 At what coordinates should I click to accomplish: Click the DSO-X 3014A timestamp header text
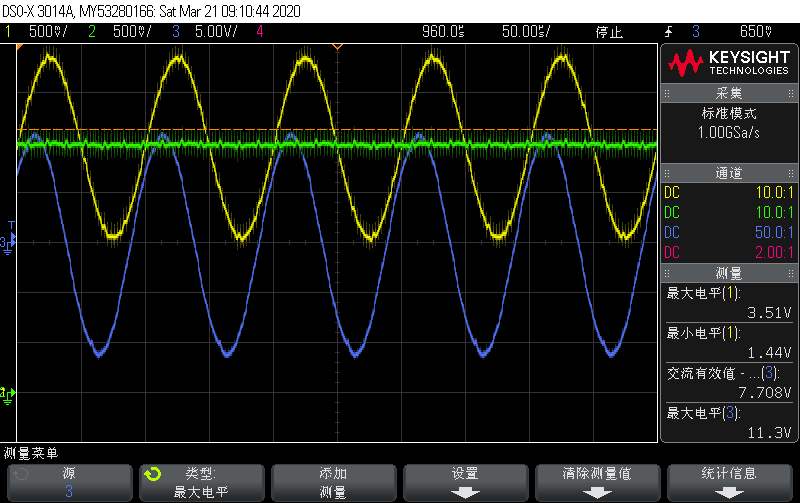[152, 11]
